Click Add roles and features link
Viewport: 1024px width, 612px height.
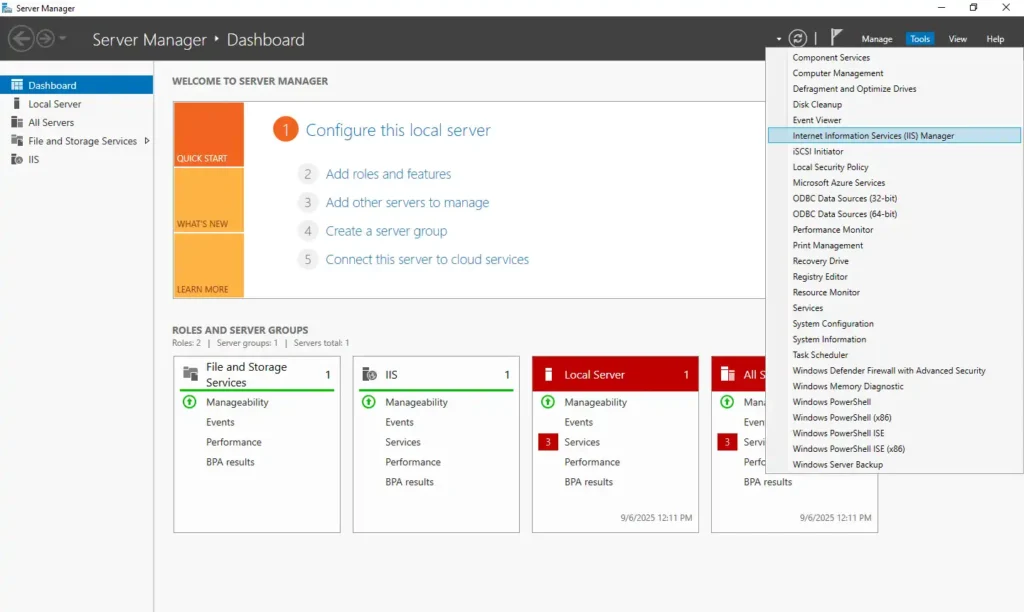pos(388,174)
